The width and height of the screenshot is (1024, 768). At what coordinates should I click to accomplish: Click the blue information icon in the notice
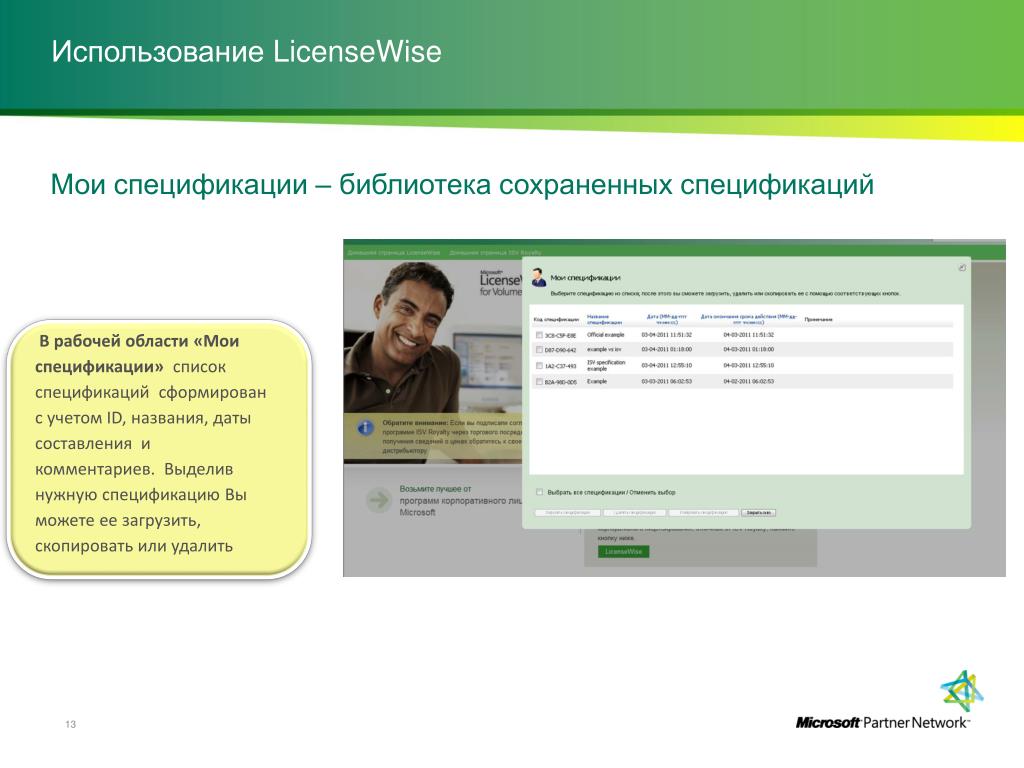(365, 428)
